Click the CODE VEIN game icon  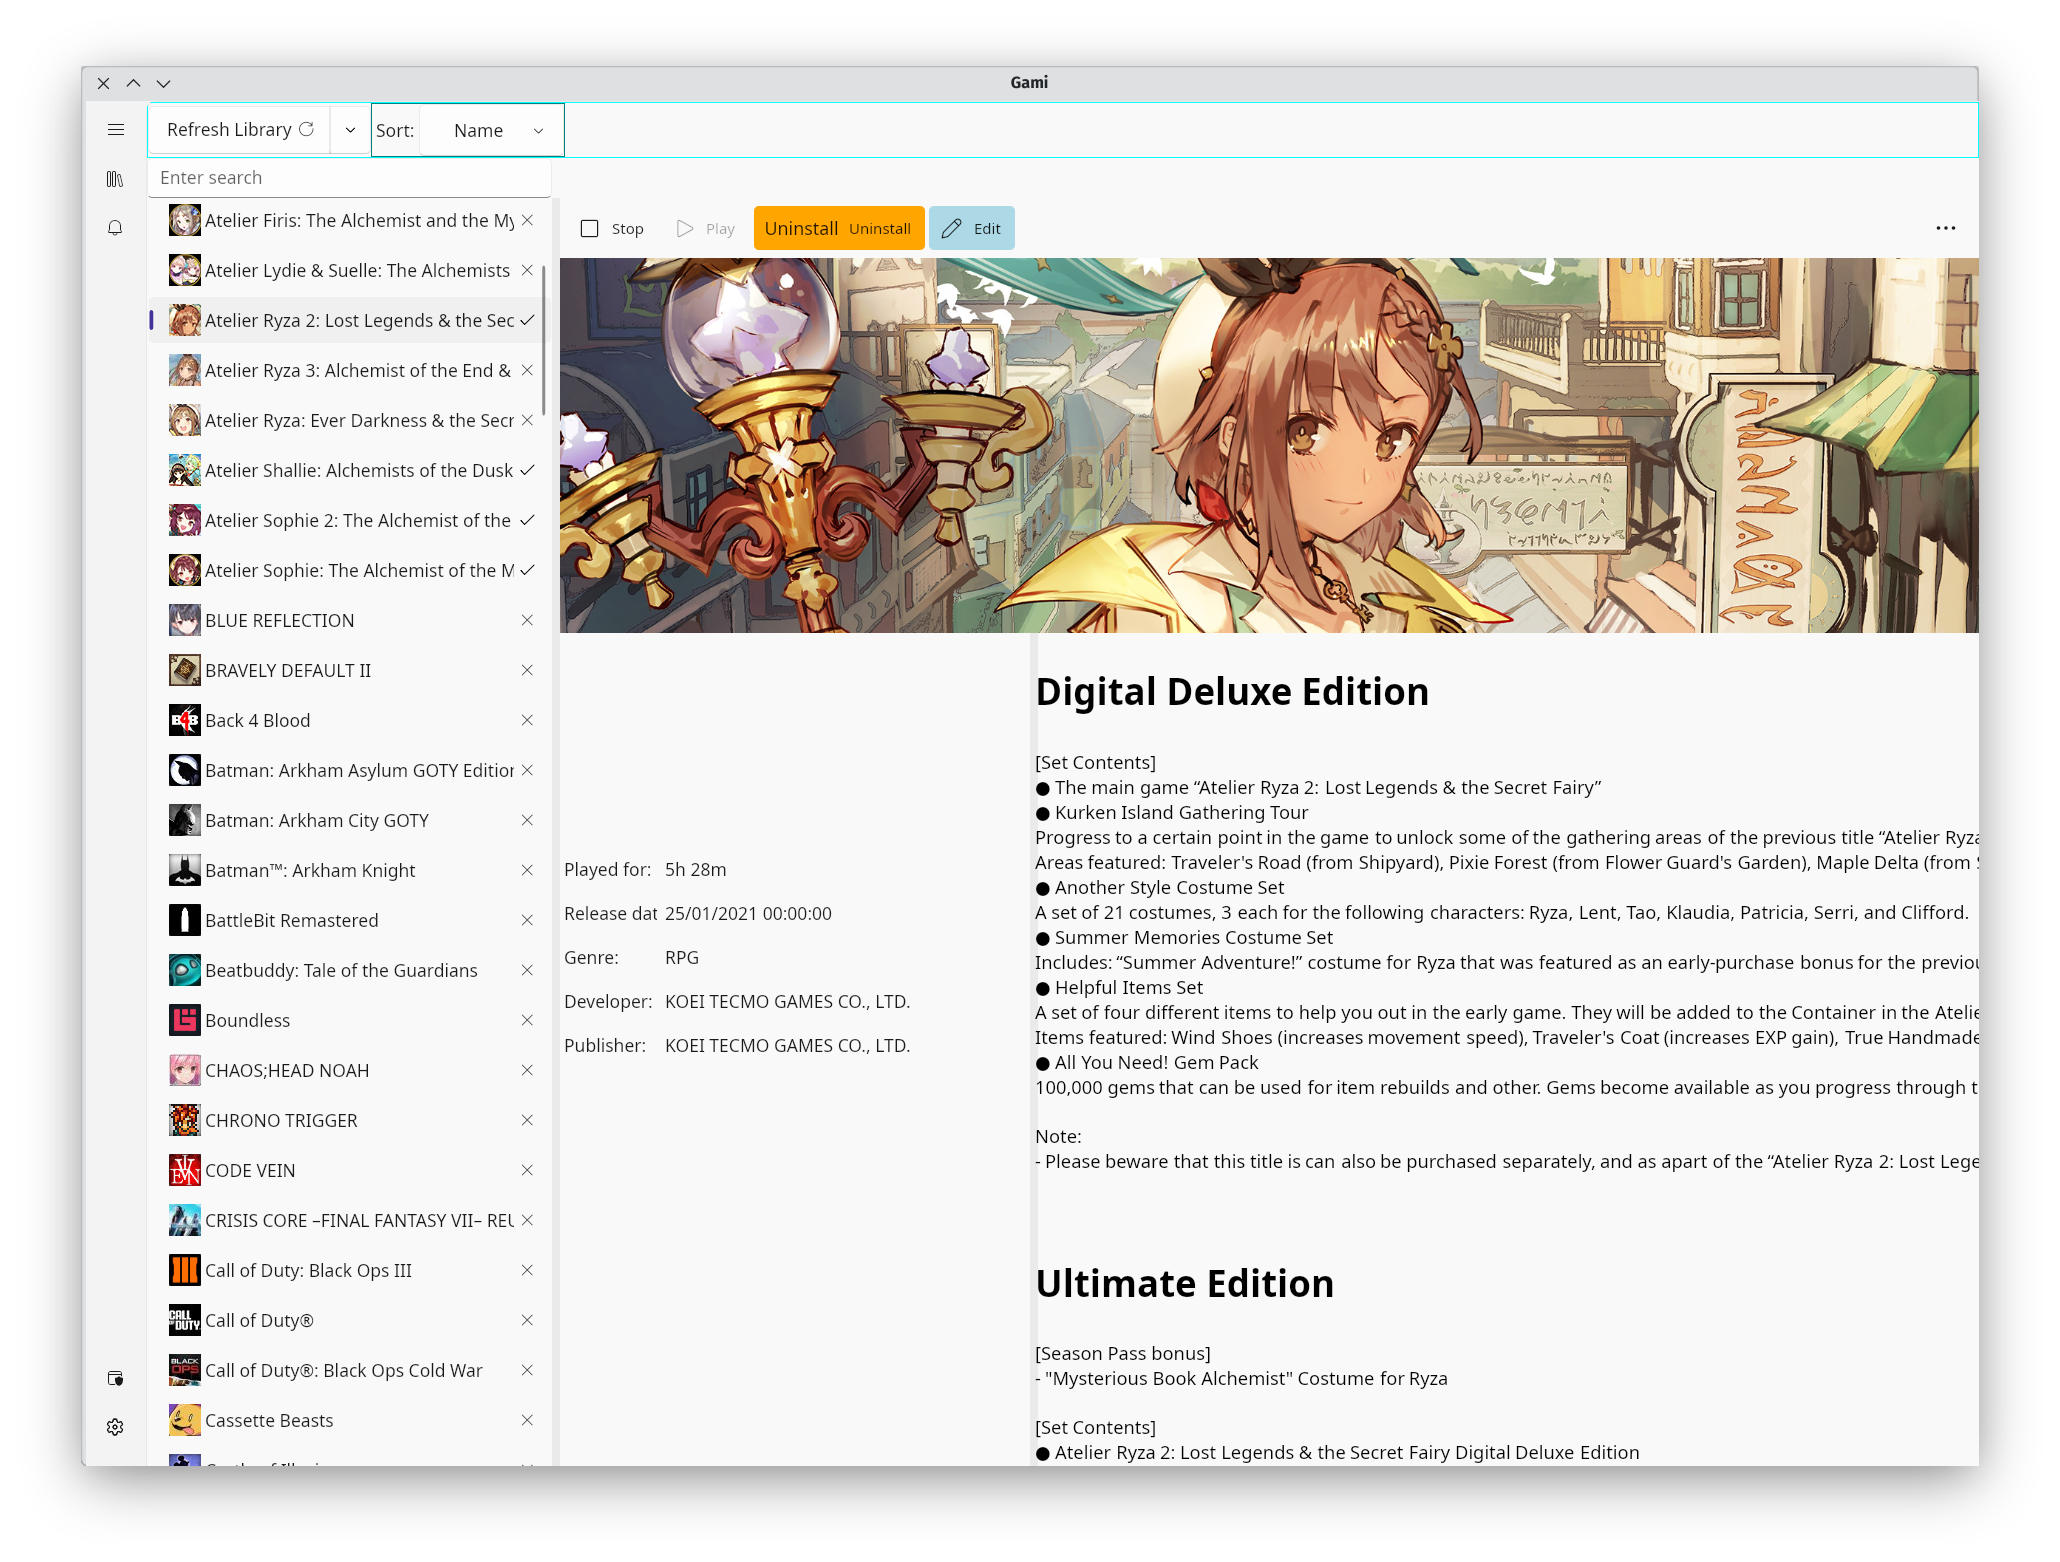184,1170
